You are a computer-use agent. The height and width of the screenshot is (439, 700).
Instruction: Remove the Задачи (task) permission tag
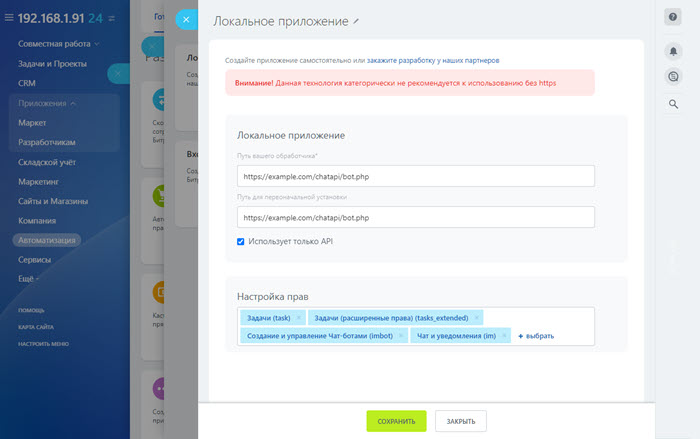pyautogui.click(x=299, y=318)
